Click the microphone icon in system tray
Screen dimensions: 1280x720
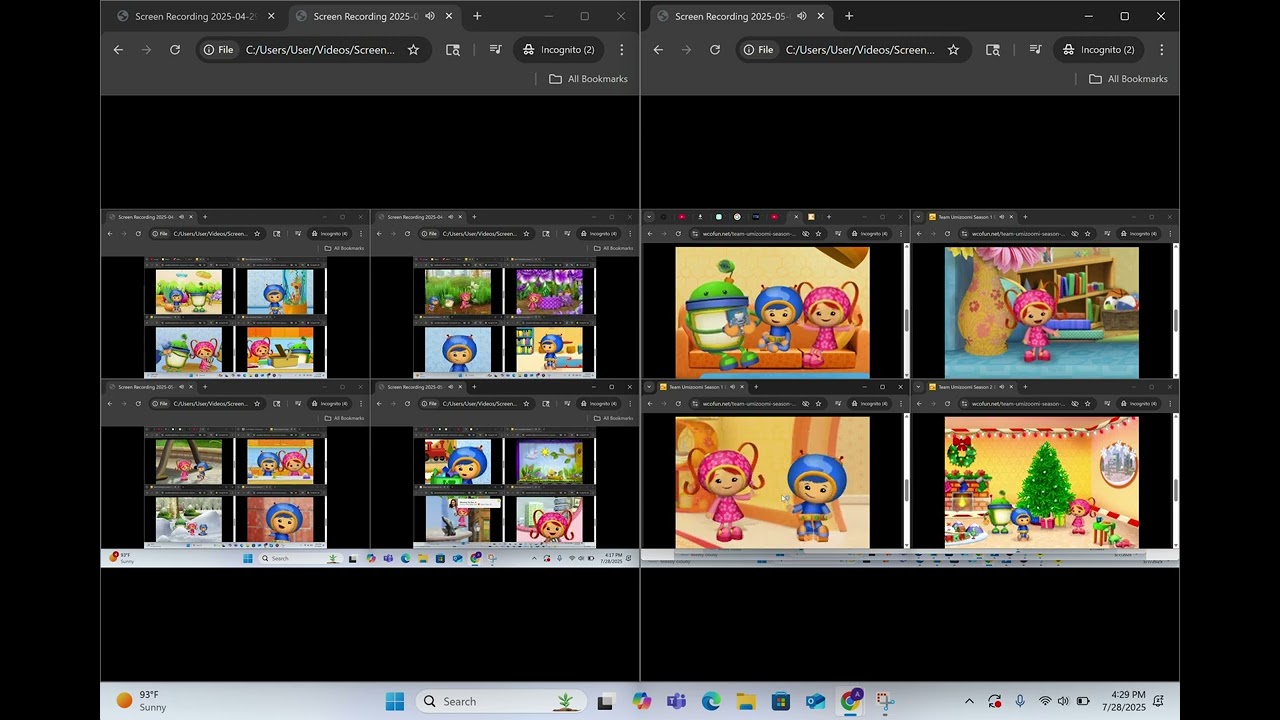tap(1020, 701)
